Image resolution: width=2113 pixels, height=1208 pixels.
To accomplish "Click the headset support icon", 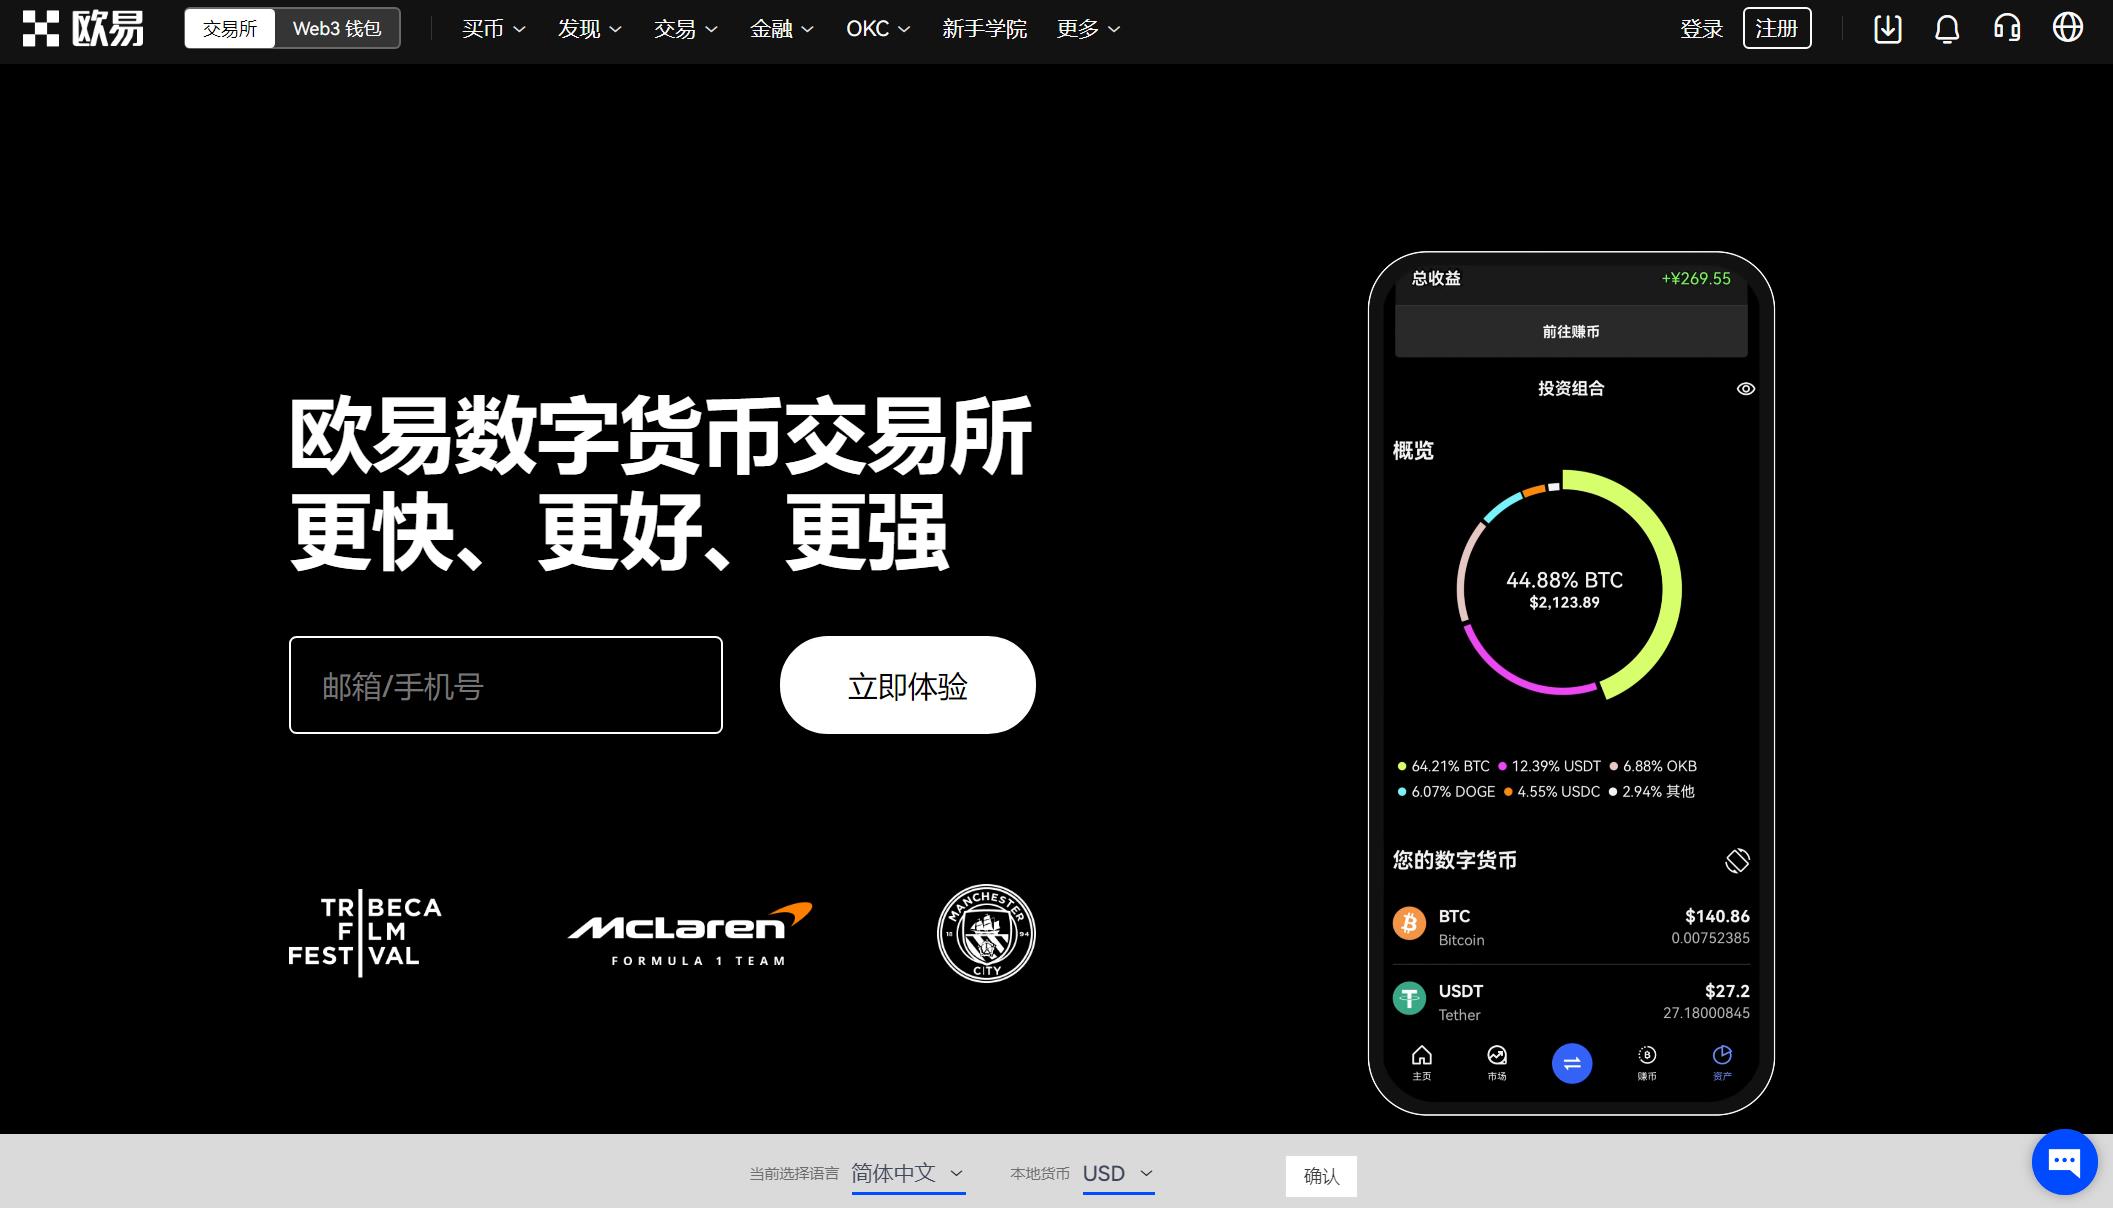I will [2010, 28].
